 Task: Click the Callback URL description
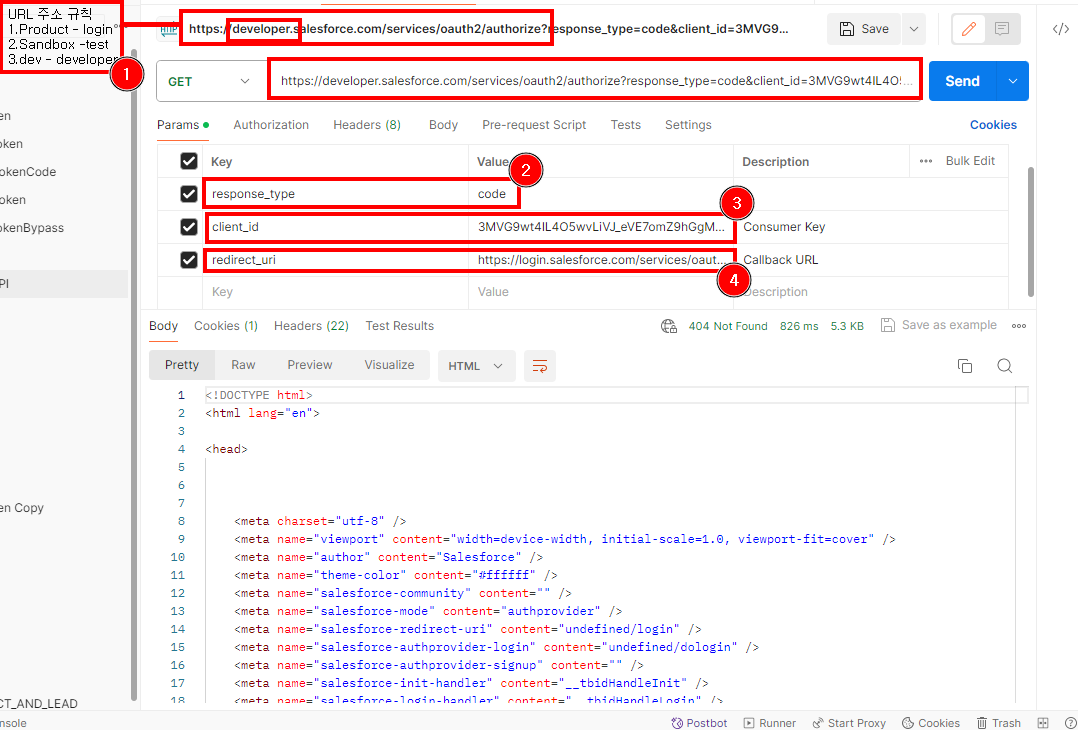pos(780,260)
